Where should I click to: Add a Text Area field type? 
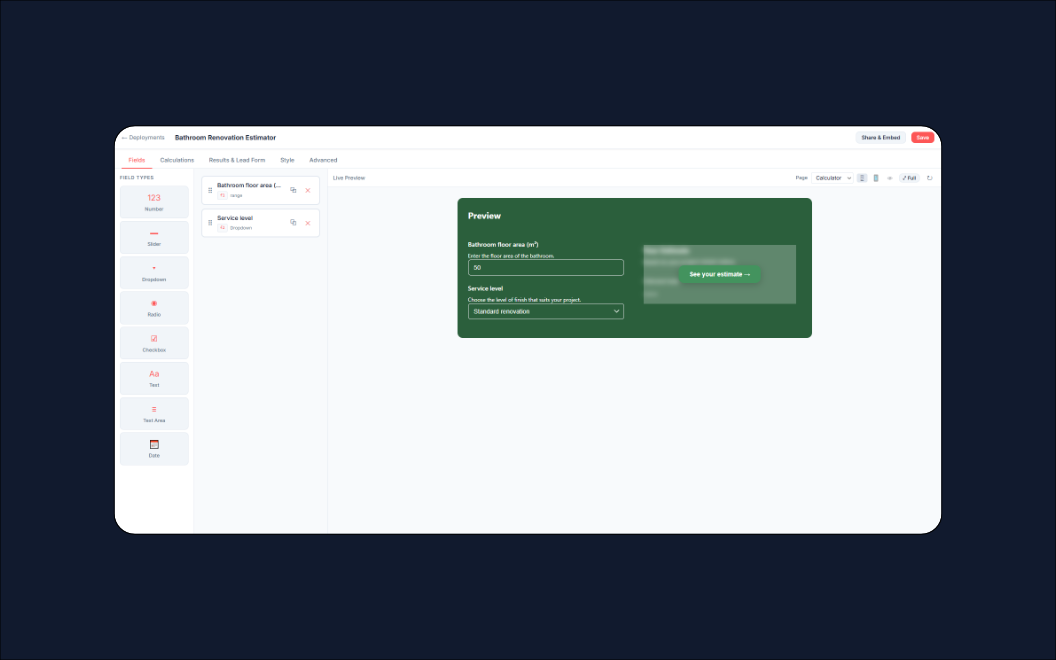(x=154, y=414)
